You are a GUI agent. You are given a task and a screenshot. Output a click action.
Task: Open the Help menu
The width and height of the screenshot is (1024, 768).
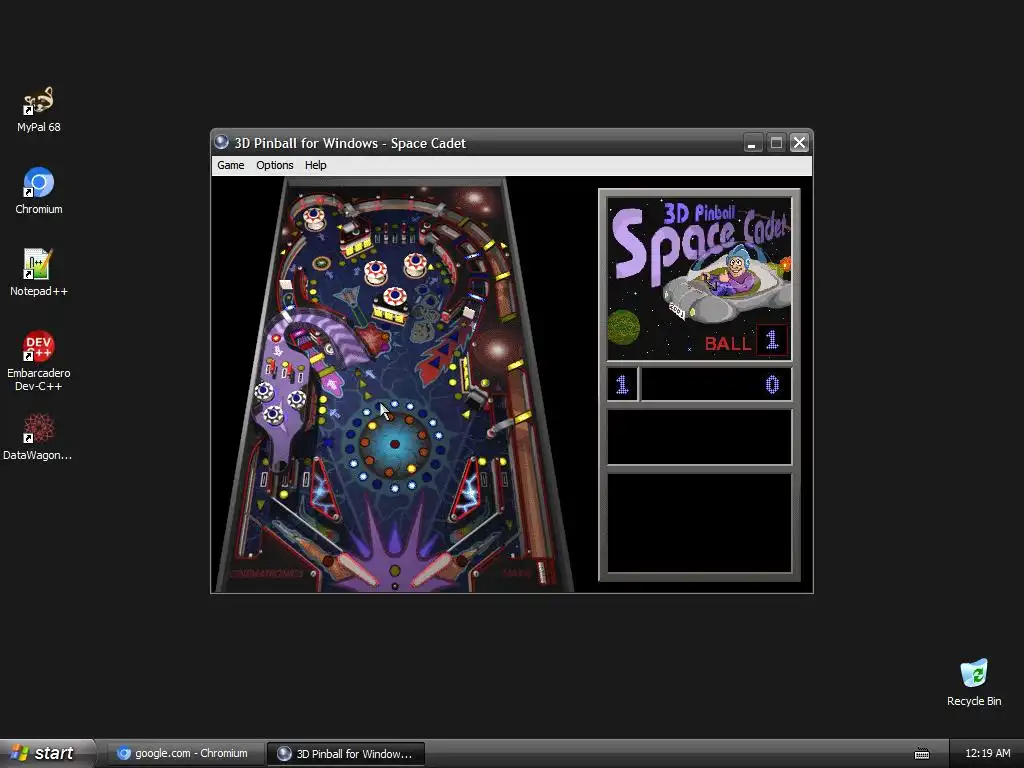tap(315, 165)
